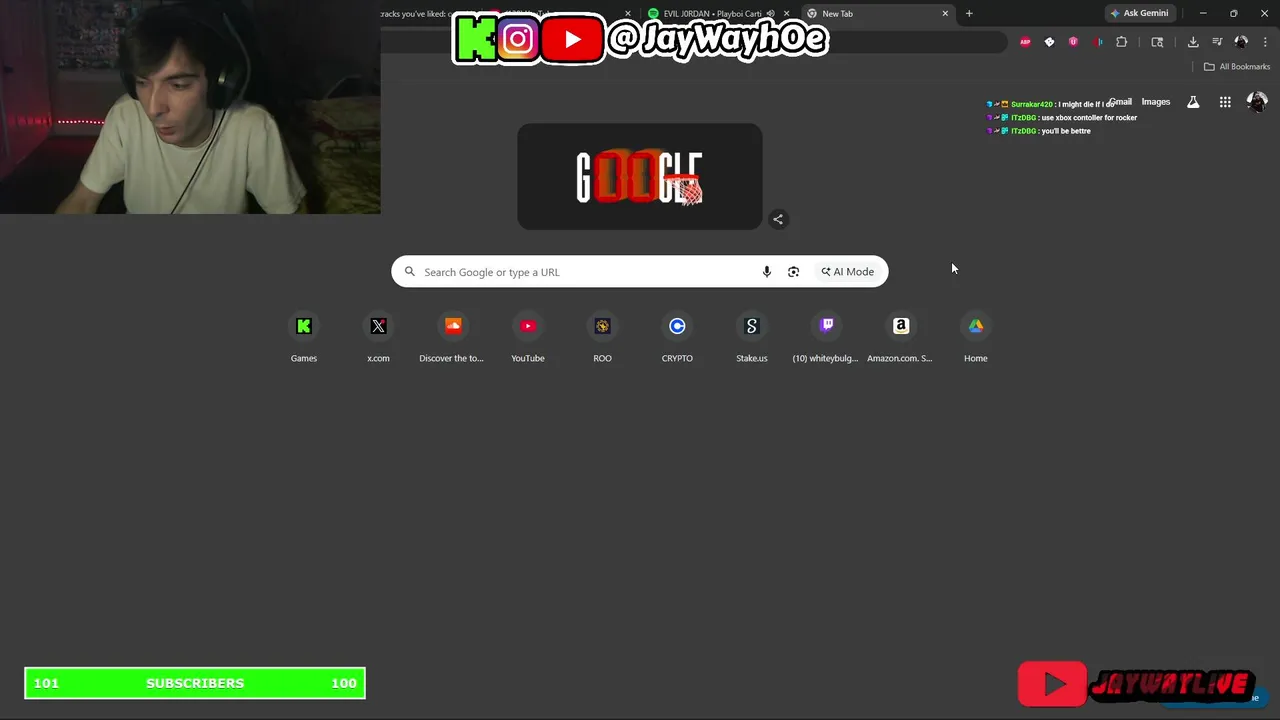Share the Google Doodle
Image resolution: width=1280 pixels, height=720 pixels.
778,219
